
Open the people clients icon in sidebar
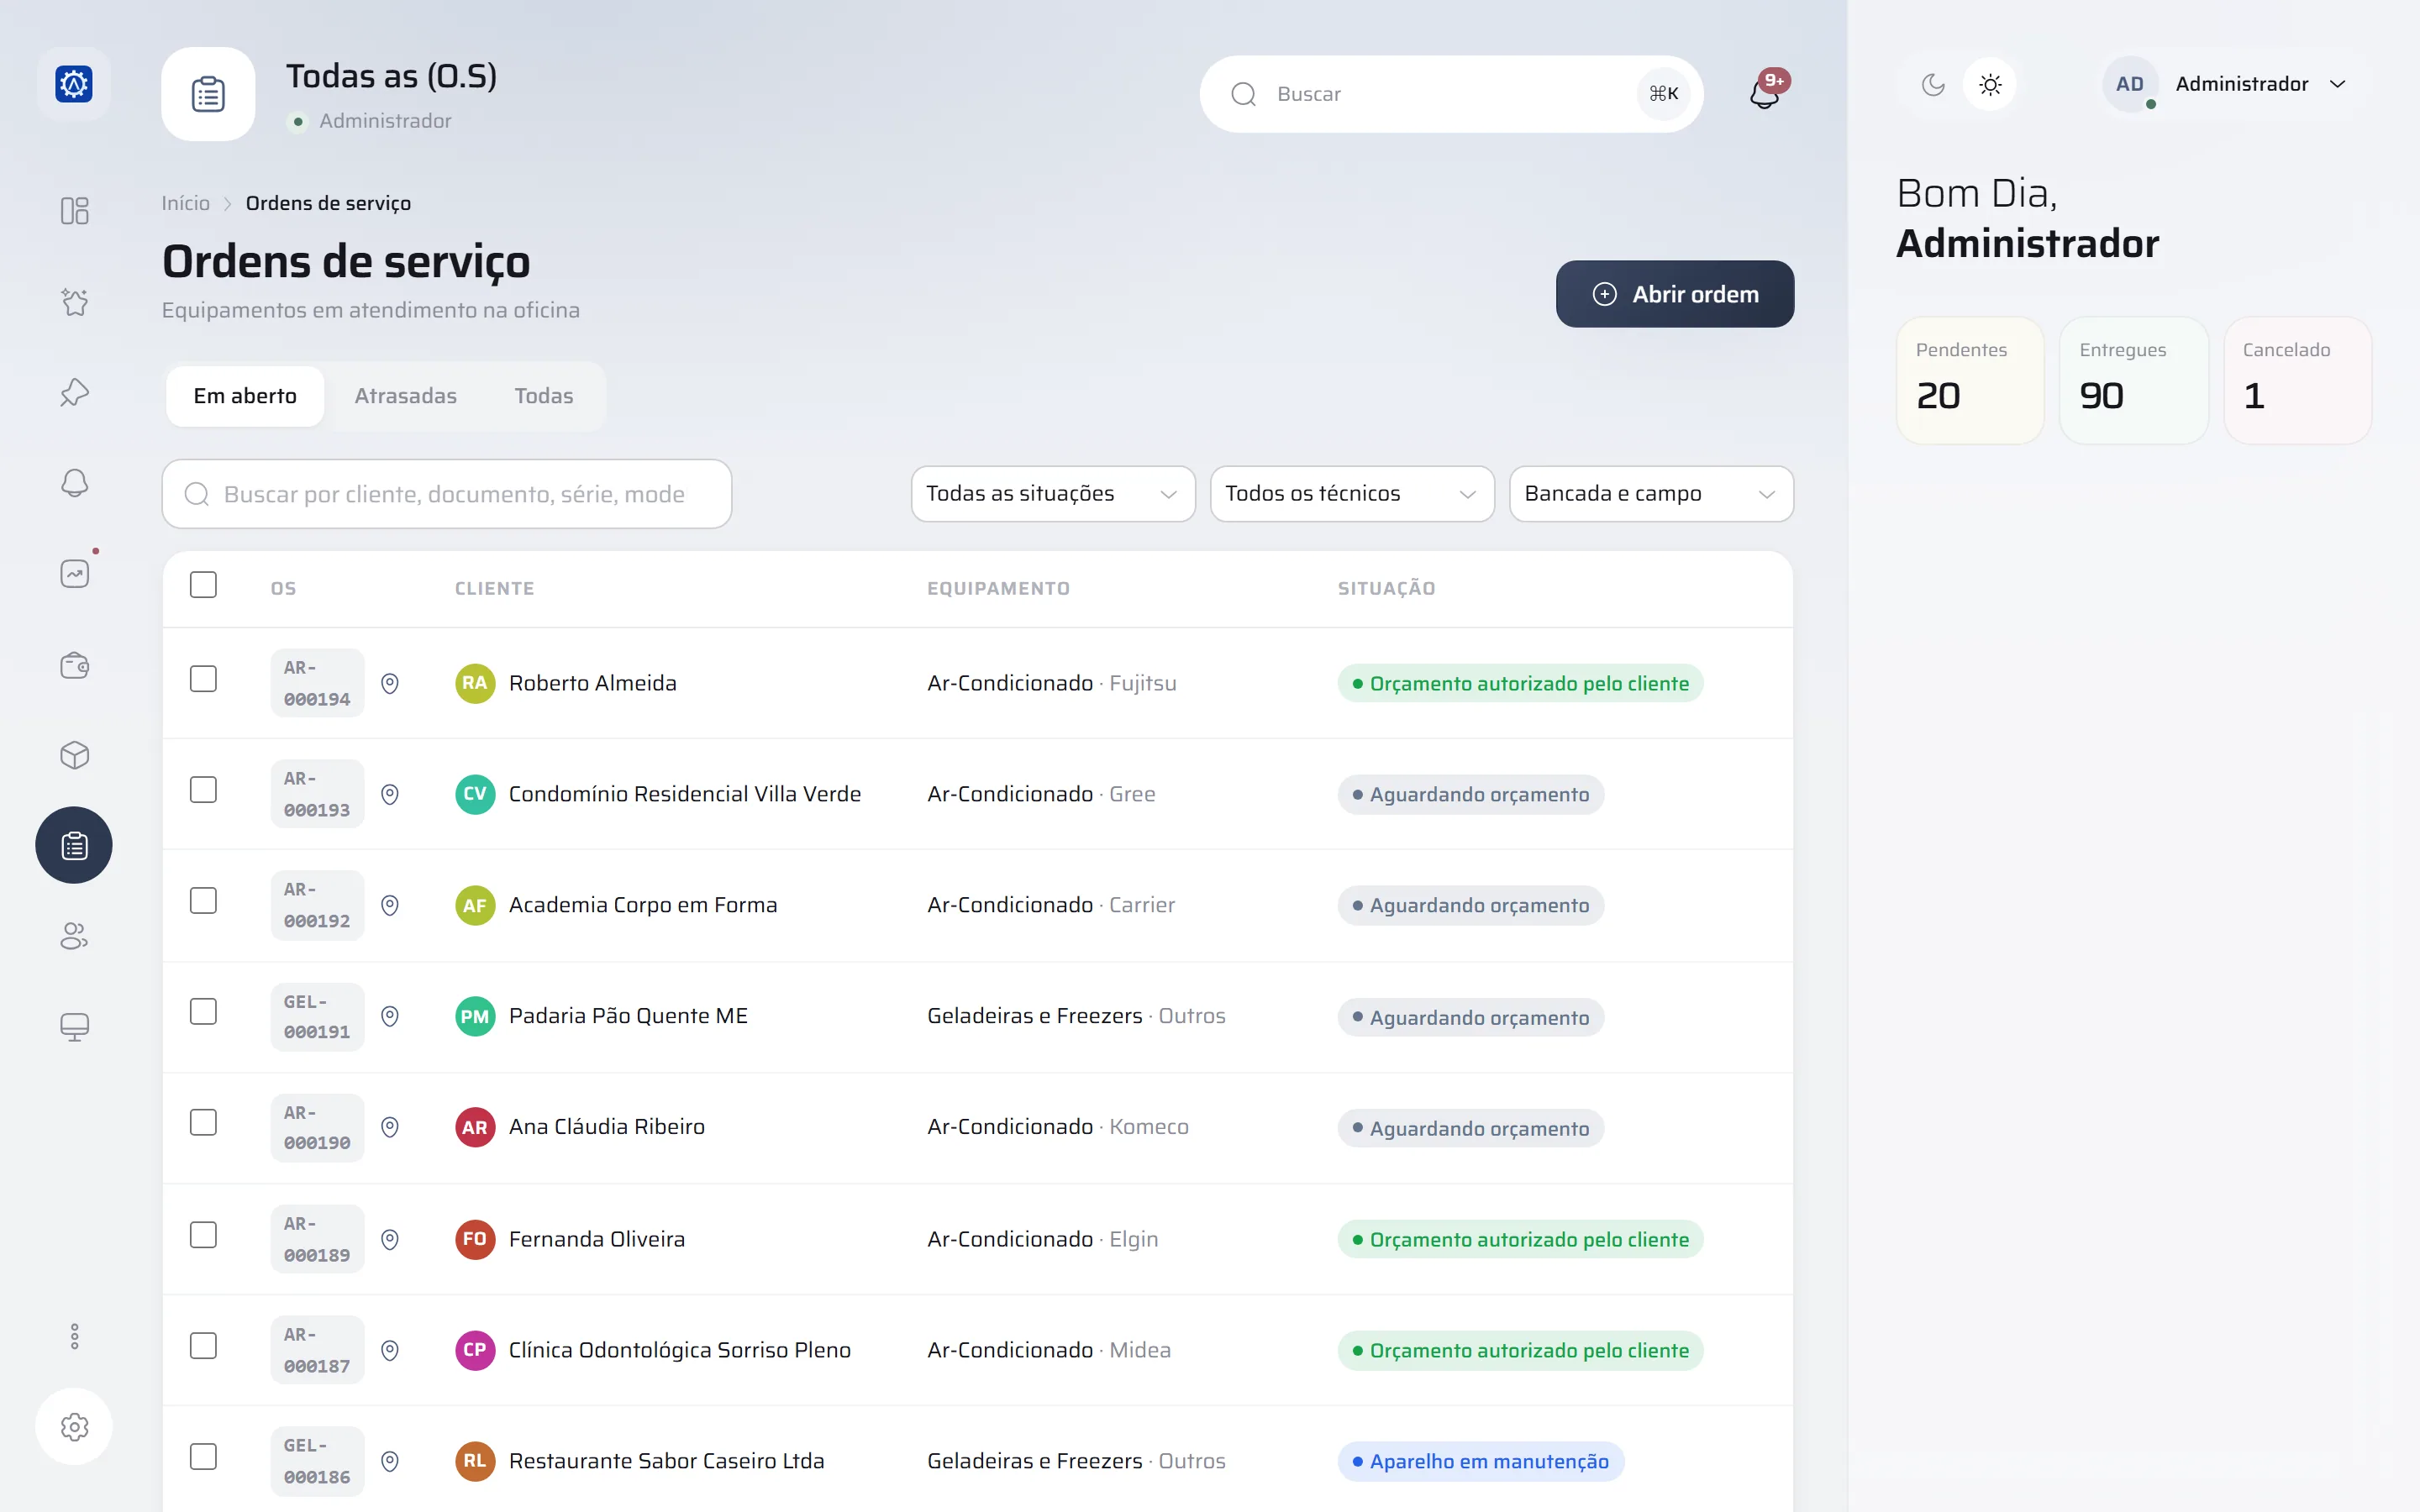coord(74,936)
